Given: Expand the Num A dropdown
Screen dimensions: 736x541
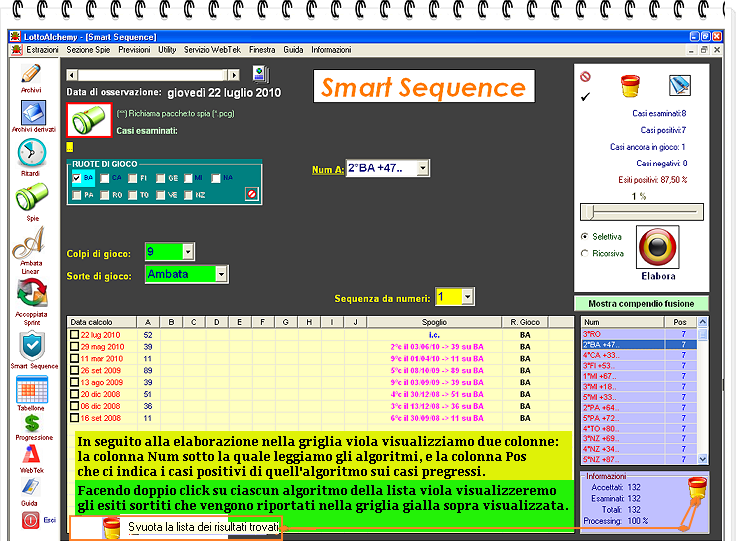Looking at the screenshot, I should pyautogui.click(x=423, y=169).
